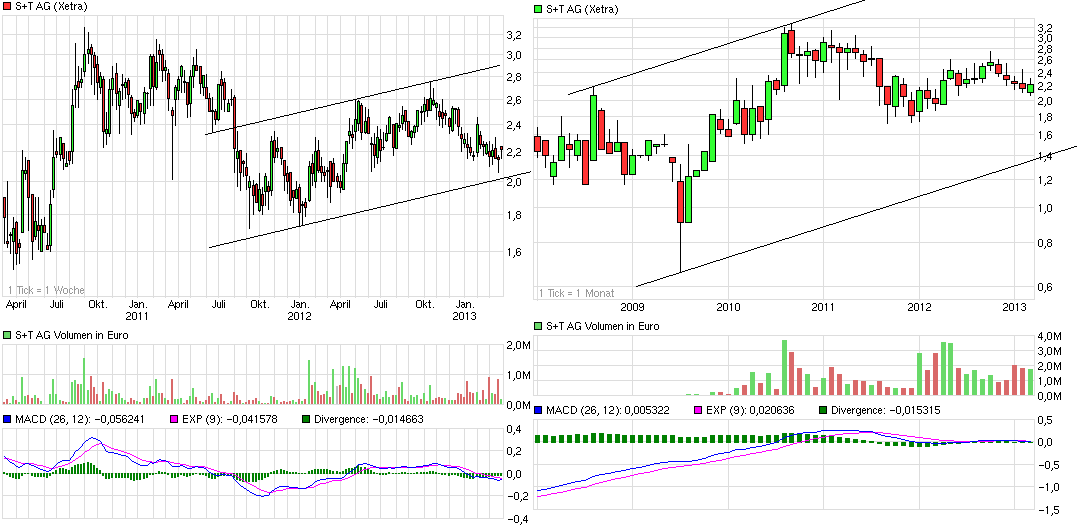This screenshot has height=527, width=1077.
Task: Click the green swatch beside right S+T AG (Xetra) title
Action: [x=538, y=9]
